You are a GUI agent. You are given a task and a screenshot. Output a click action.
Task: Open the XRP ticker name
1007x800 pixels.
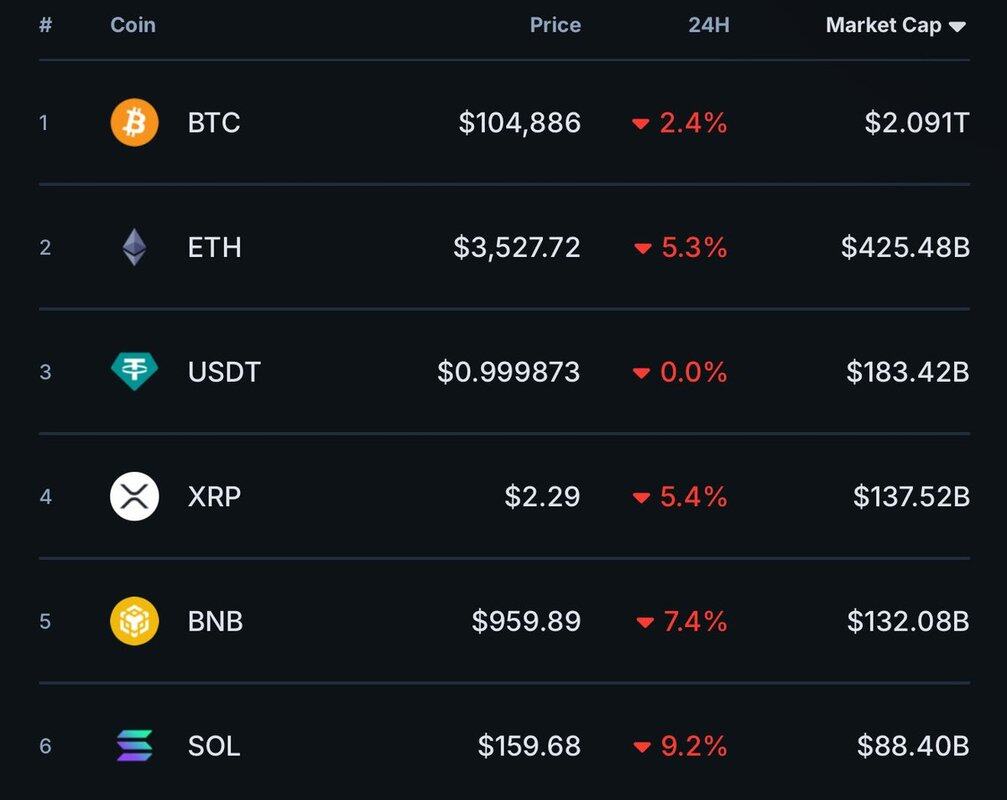(x=214, y=496)
